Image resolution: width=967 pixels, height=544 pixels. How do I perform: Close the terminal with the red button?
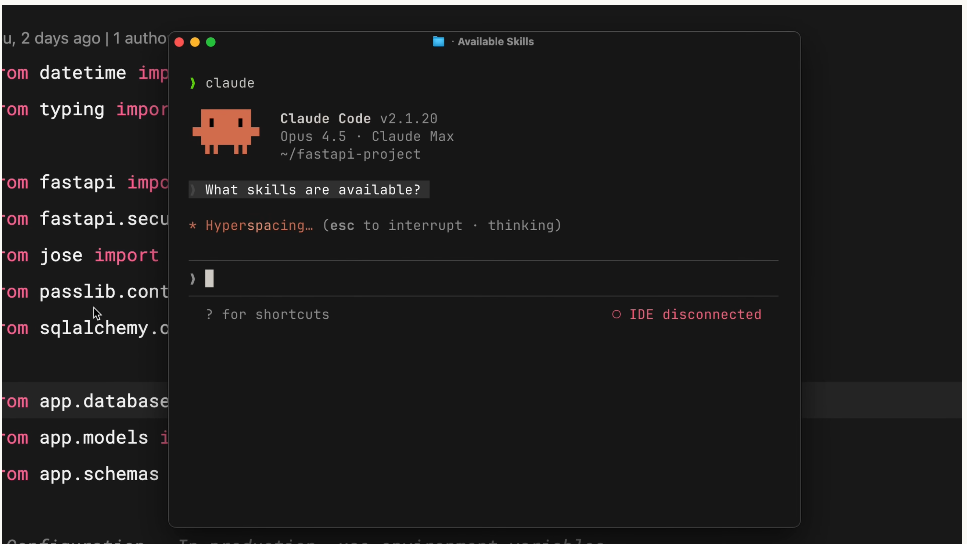coord(179,42)
